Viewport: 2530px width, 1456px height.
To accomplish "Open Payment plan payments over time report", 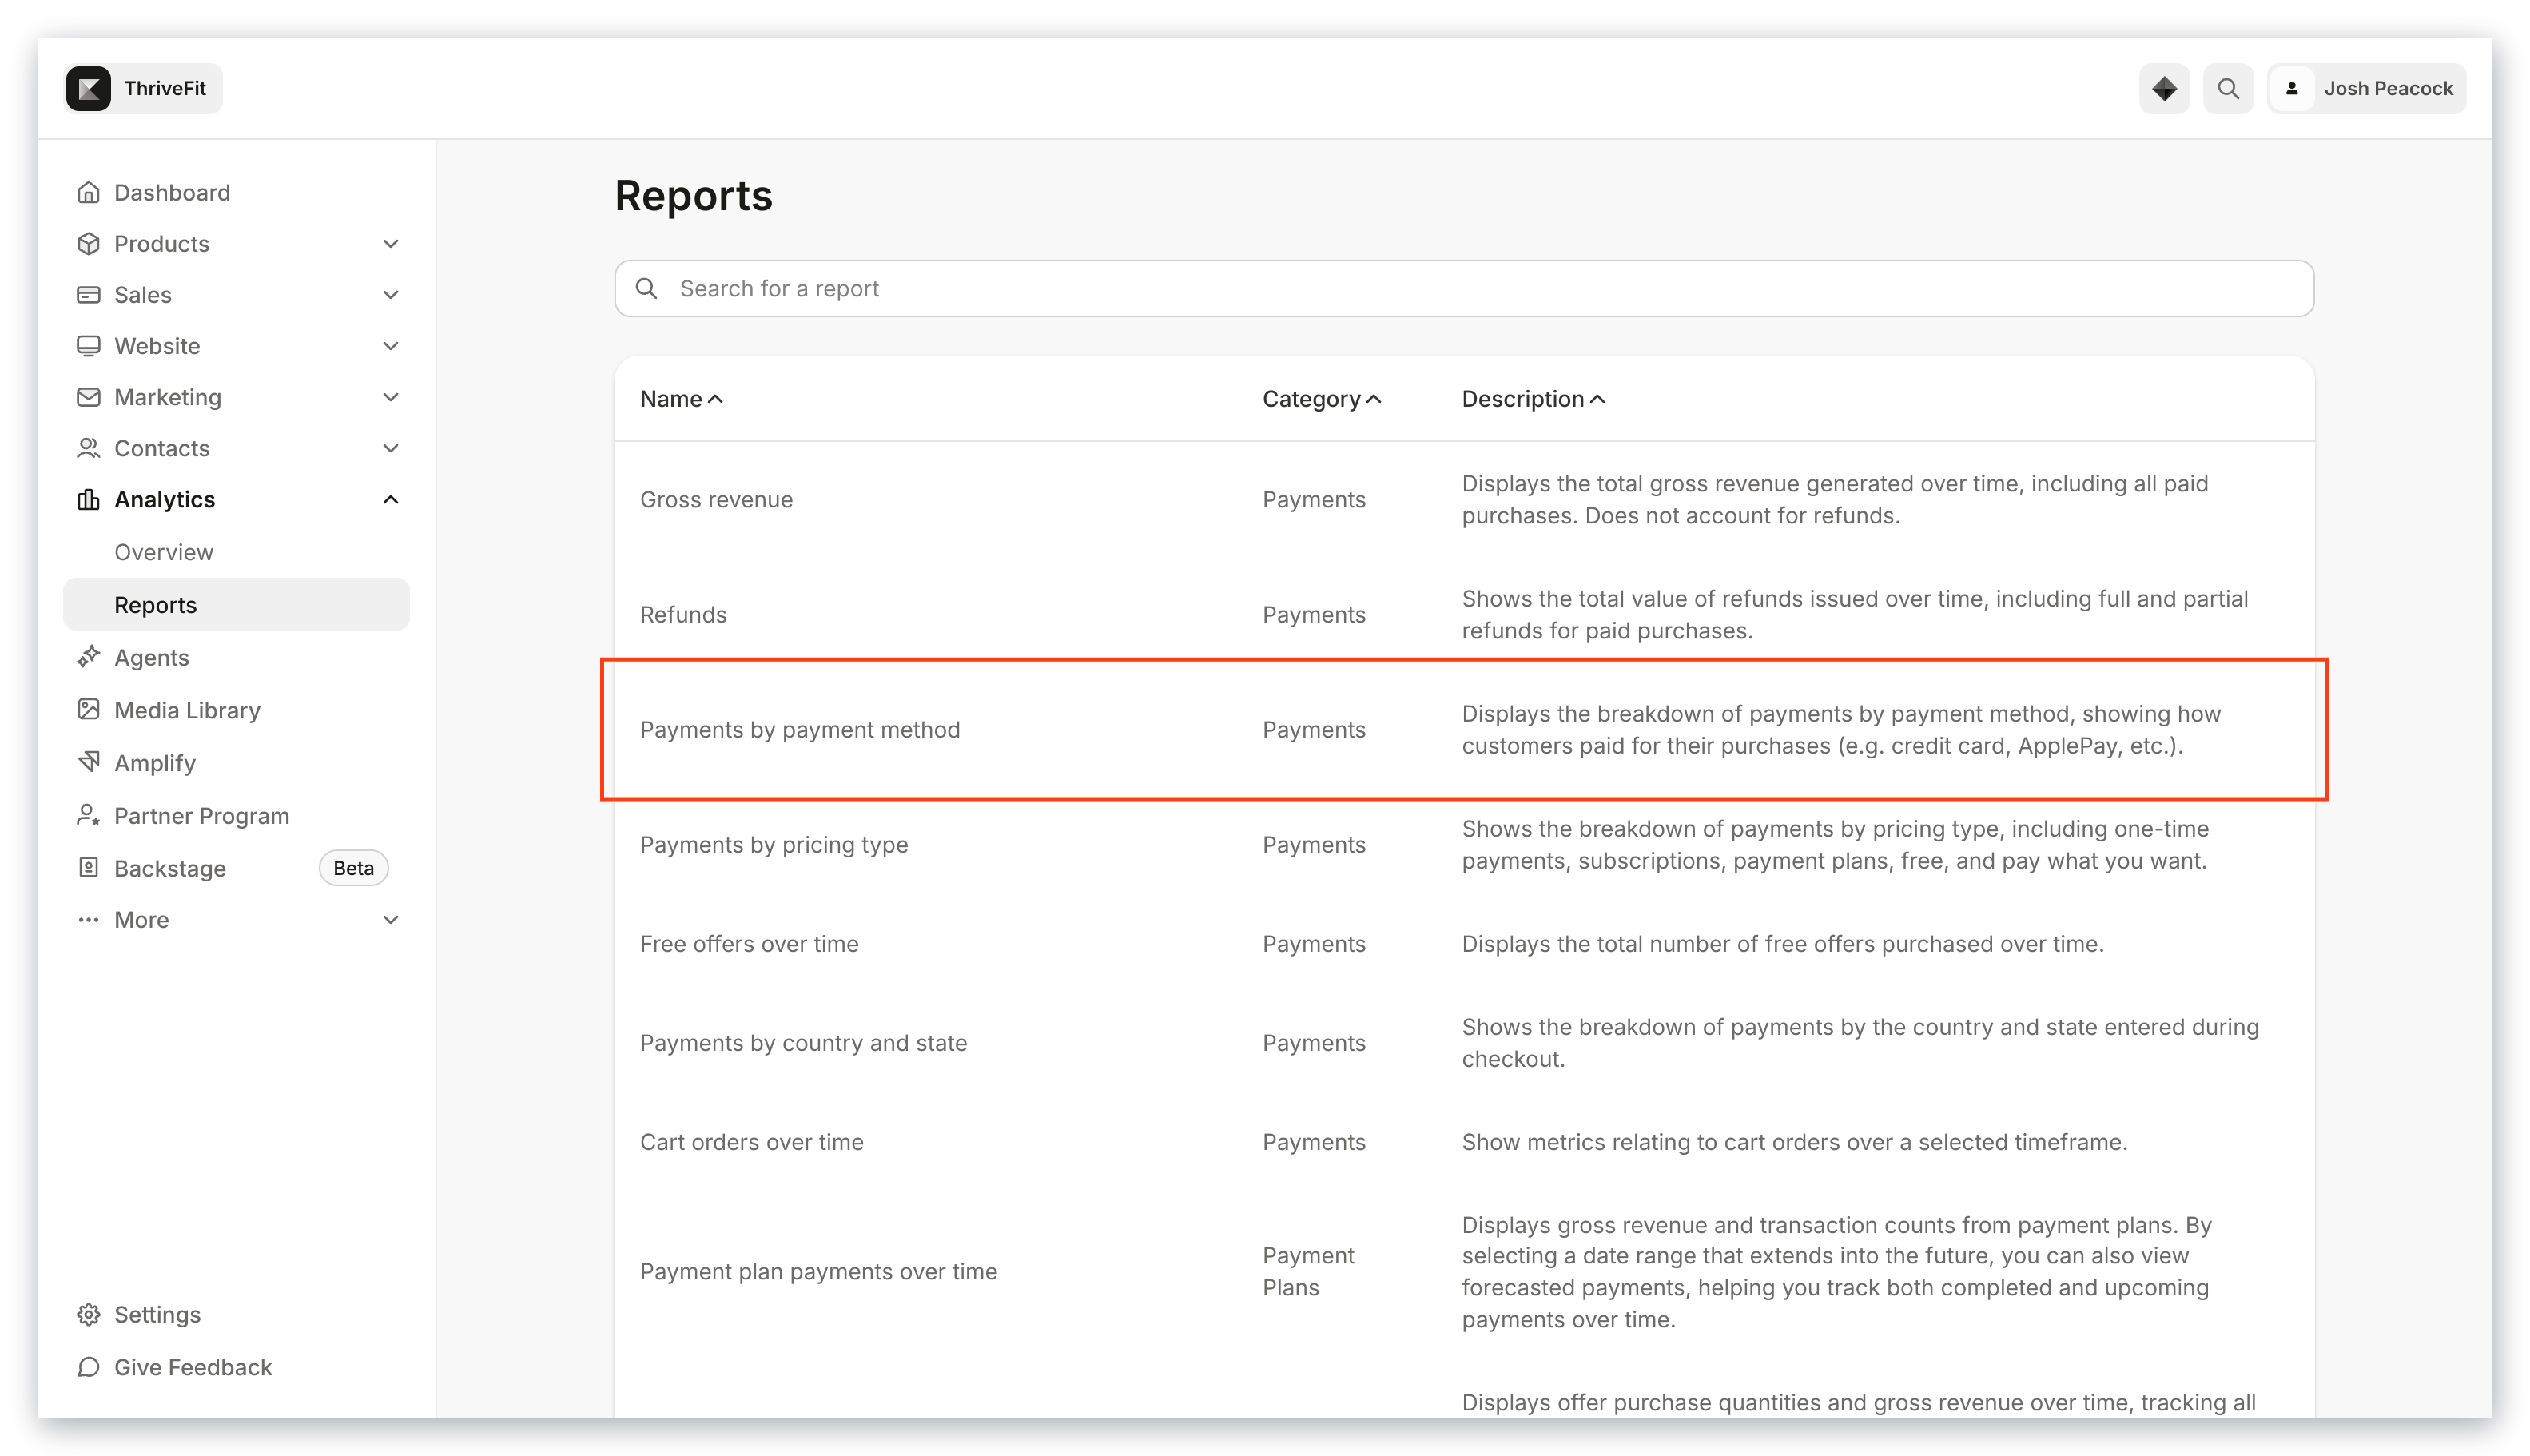I will pos(818,1271).
